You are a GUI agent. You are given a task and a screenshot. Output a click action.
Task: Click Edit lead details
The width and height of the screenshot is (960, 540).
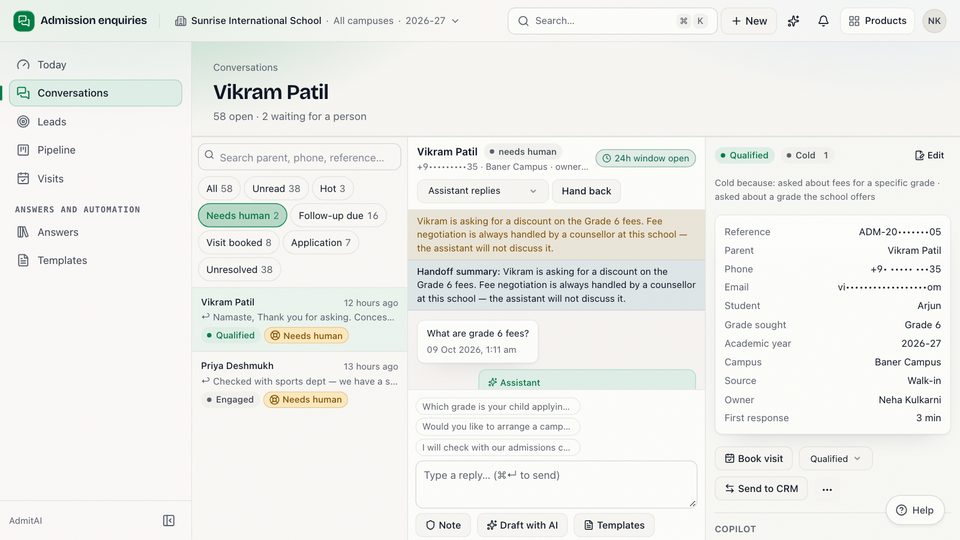point(929,156)
